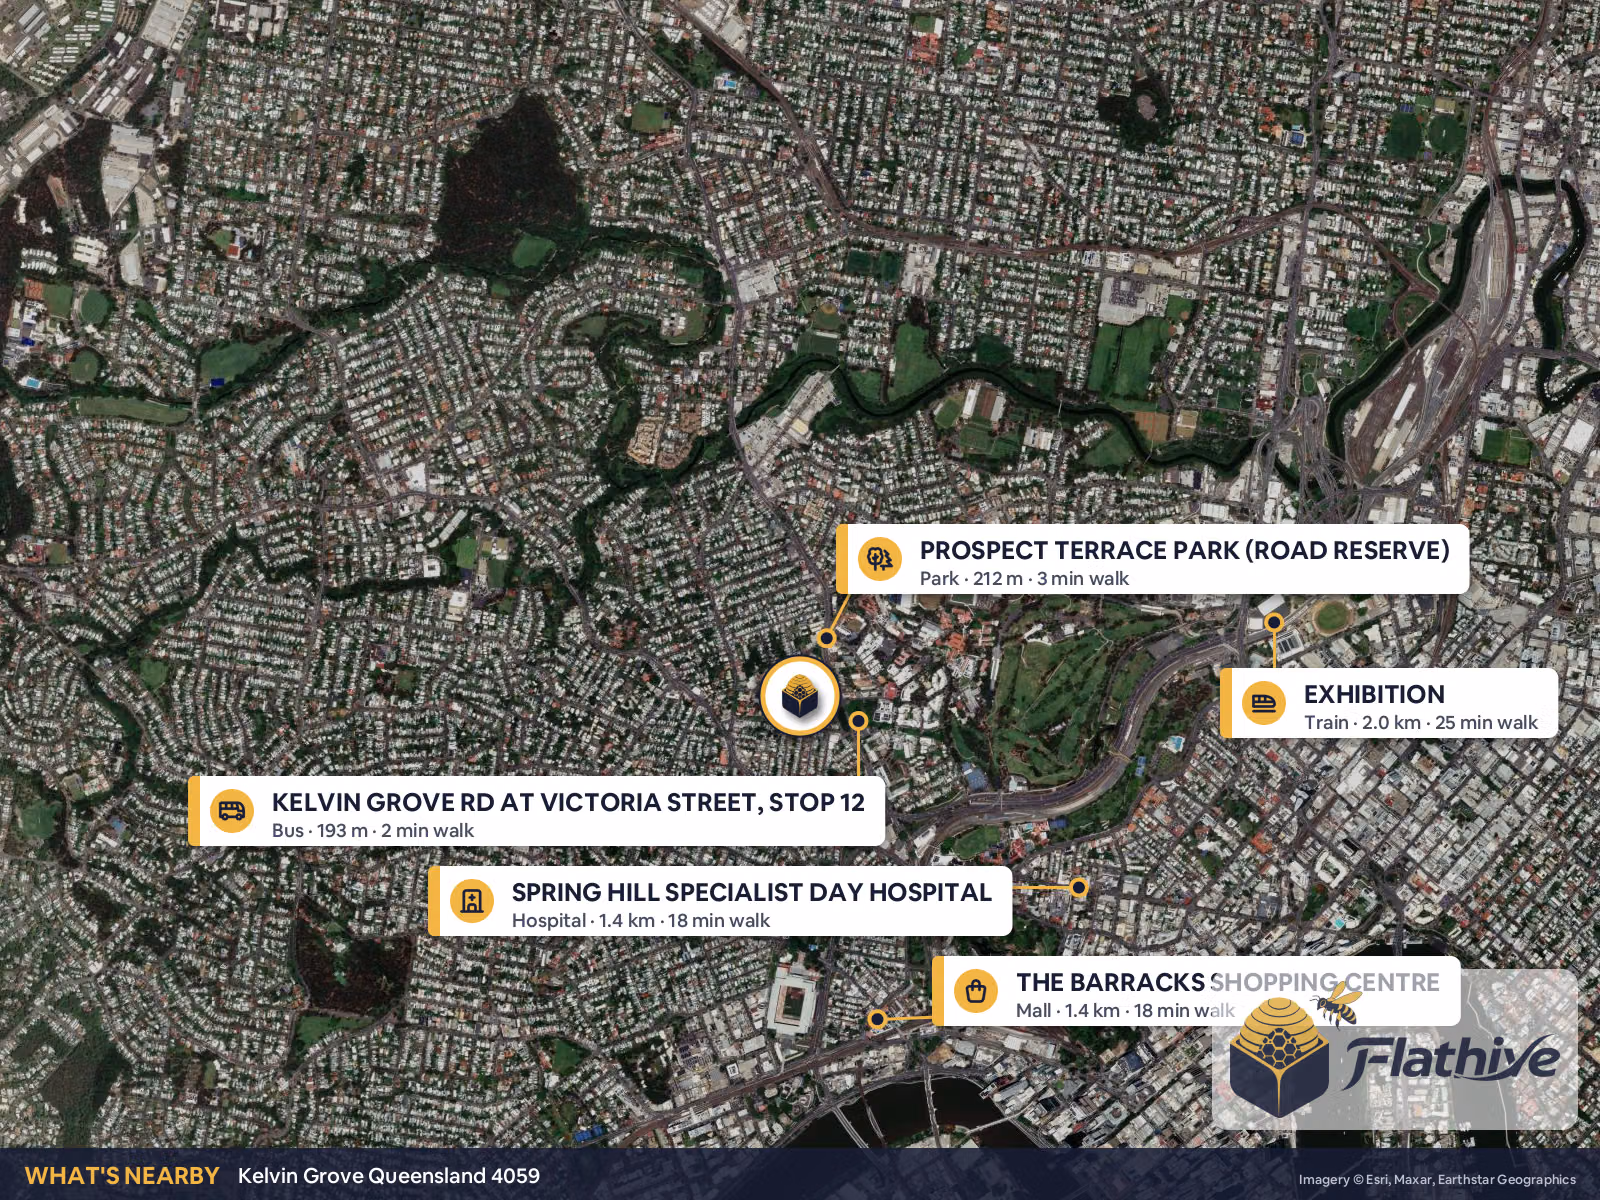The width and height of the screenshot is (1600, 1200).
Task: Click the 'EXHIBITION' title
Action: (x=1374, y=694)
